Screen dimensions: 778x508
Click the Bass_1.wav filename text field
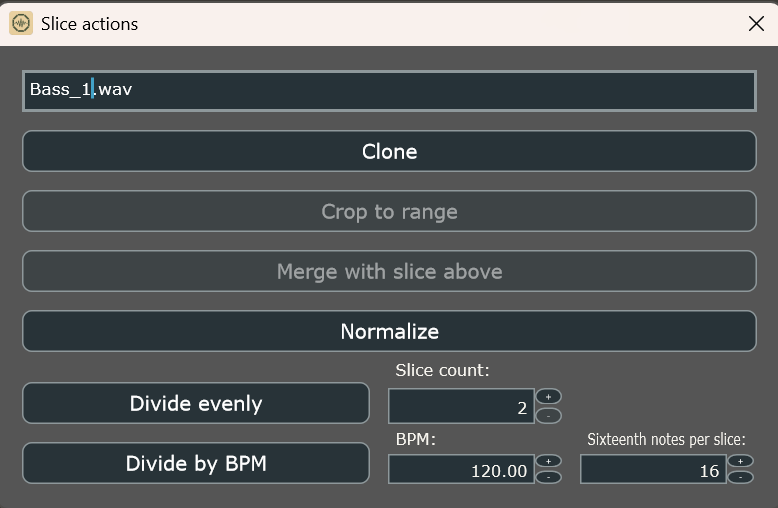click(389, 91)
